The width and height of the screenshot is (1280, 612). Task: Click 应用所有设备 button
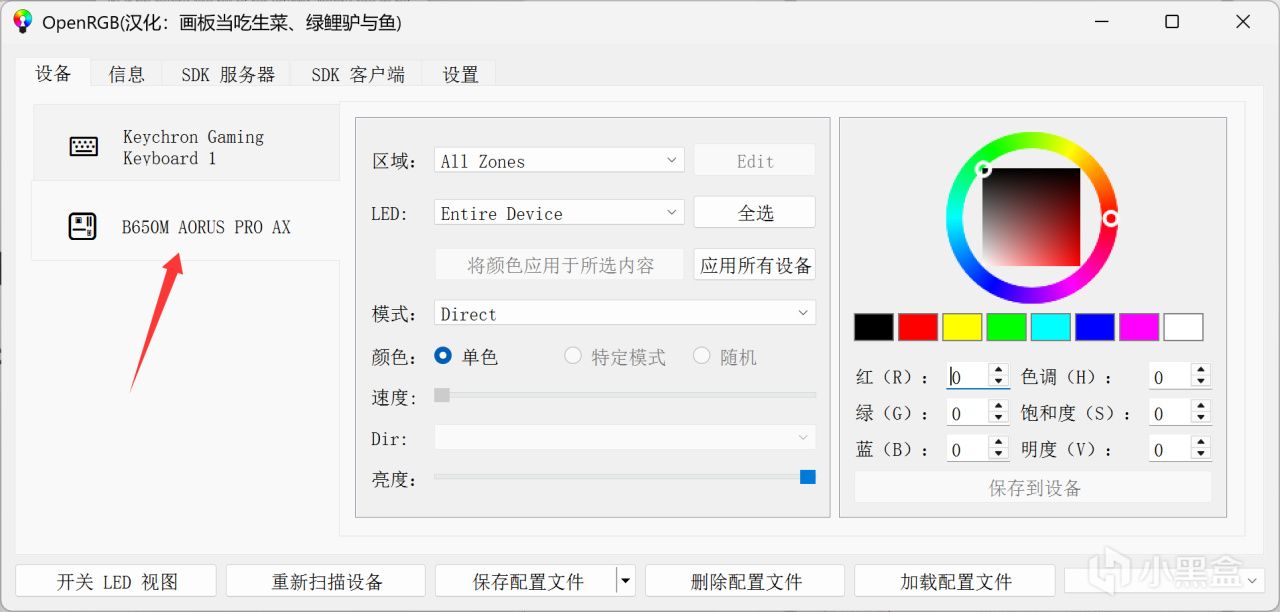click(755, 265)
